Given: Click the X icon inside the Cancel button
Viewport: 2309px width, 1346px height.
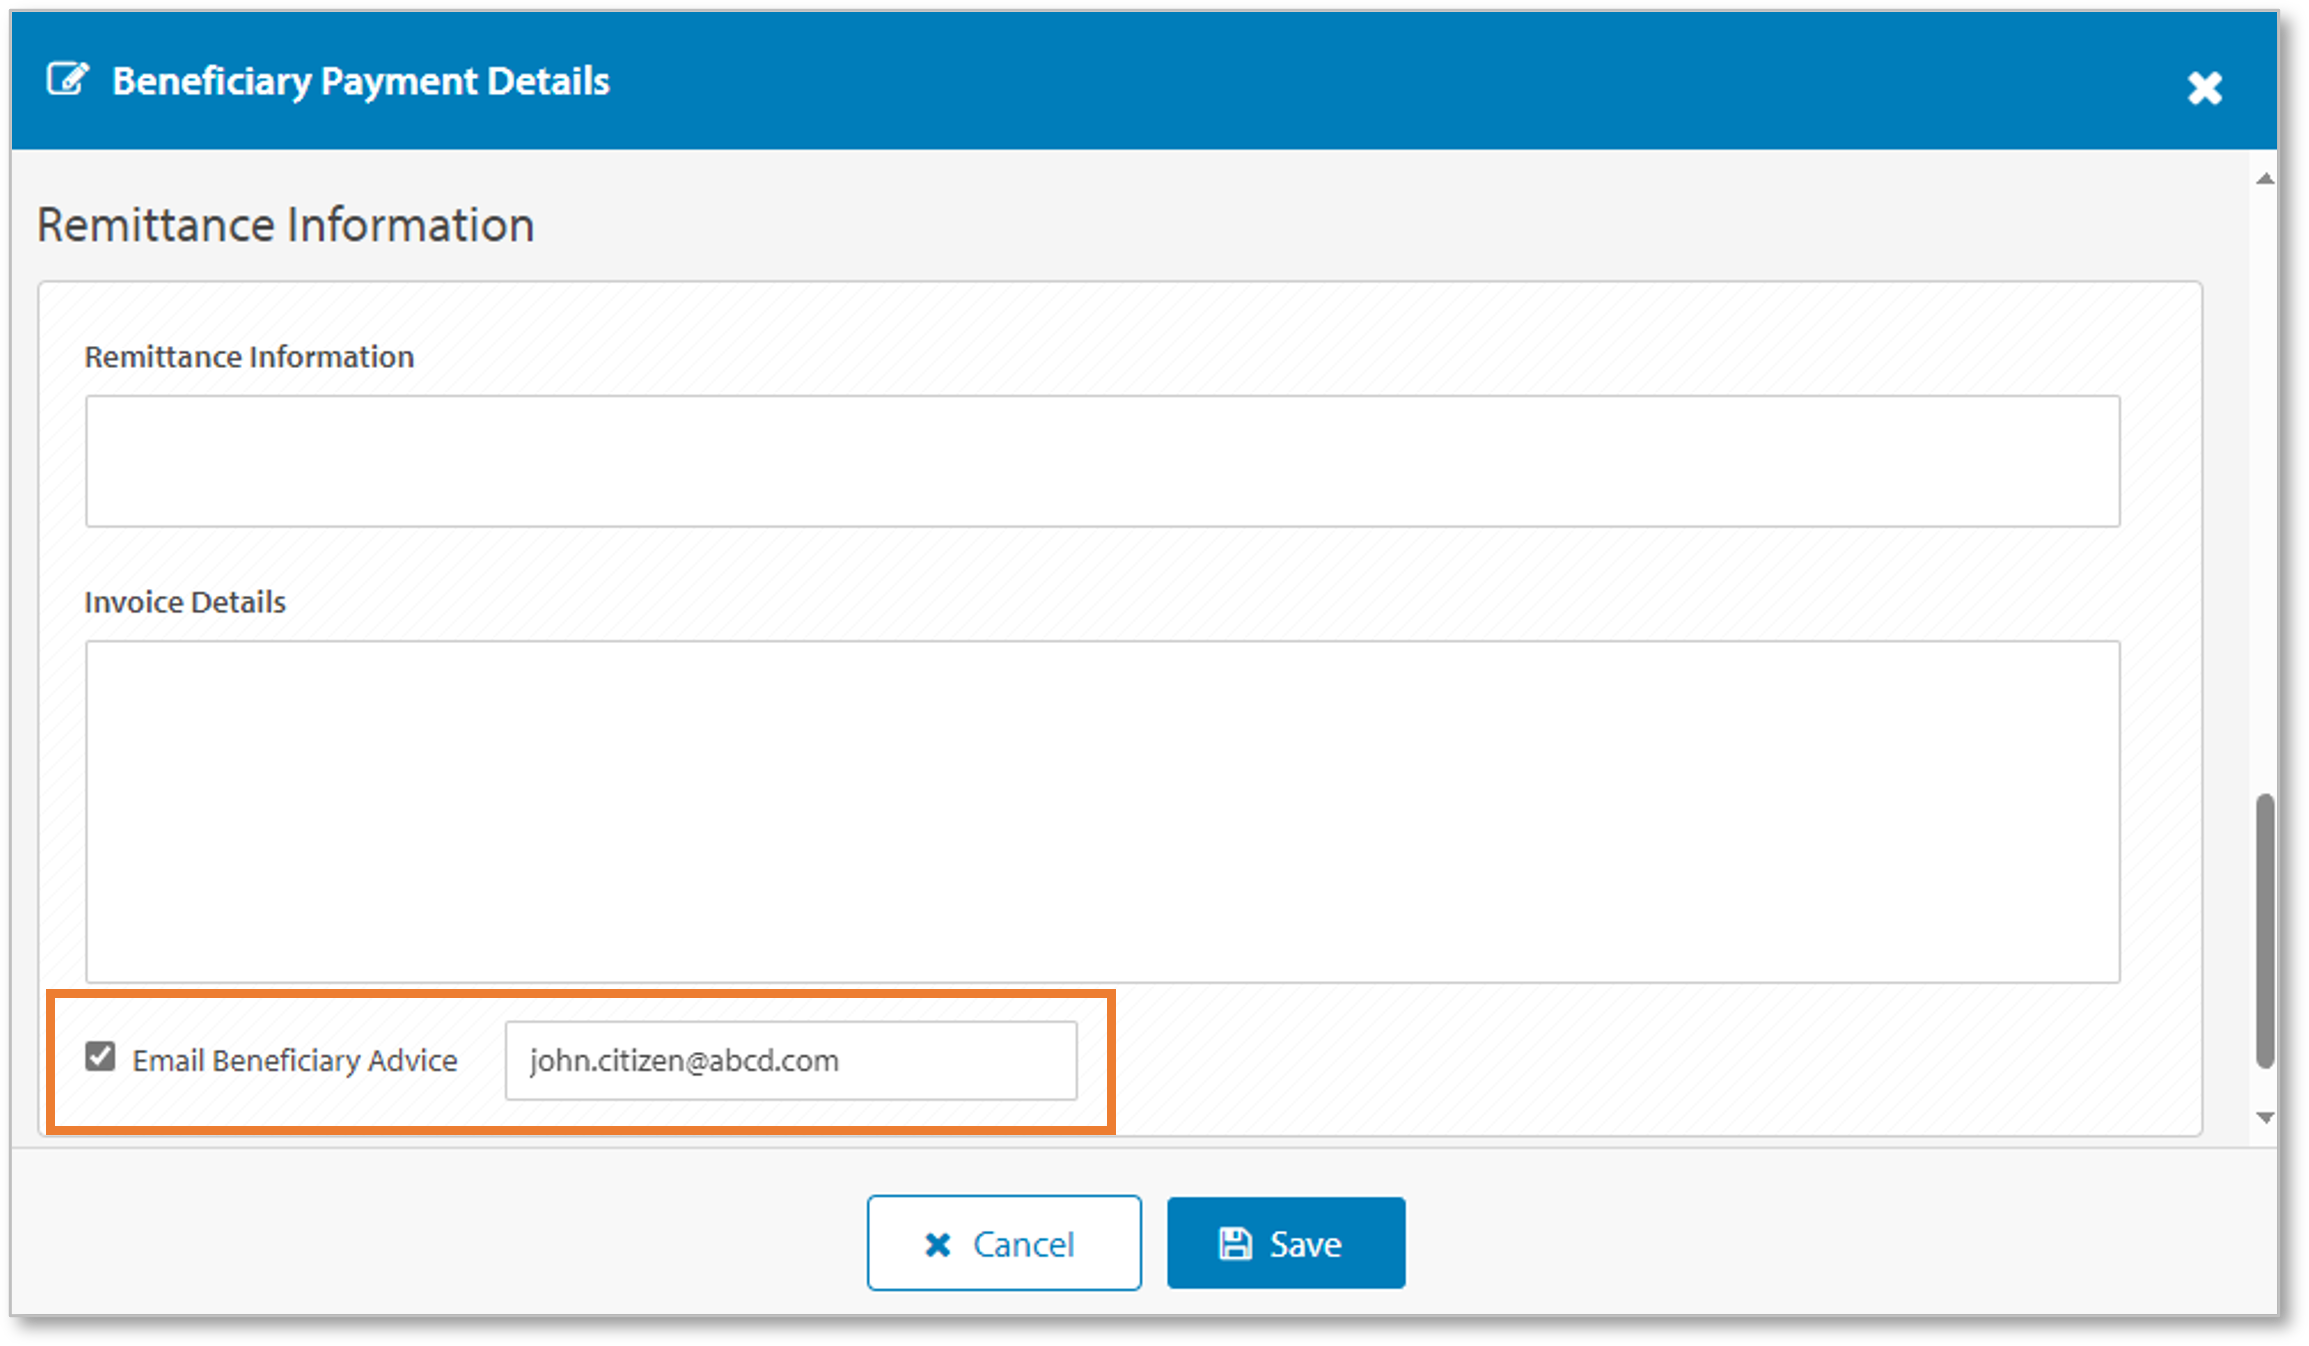Looking at the screenshot, I should click(938, 1244).
